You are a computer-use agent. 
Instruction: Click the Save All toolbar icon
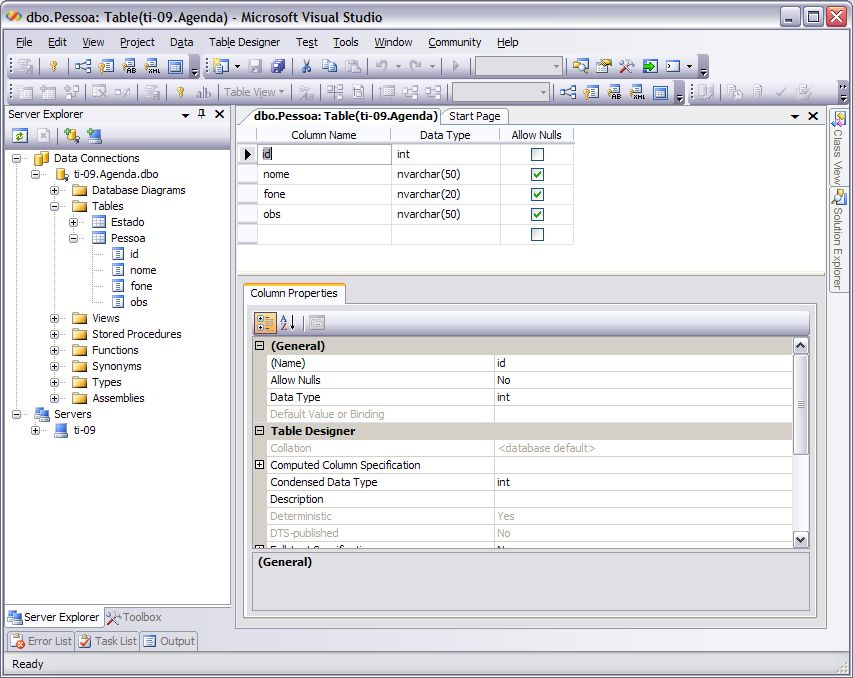point(277,66)
